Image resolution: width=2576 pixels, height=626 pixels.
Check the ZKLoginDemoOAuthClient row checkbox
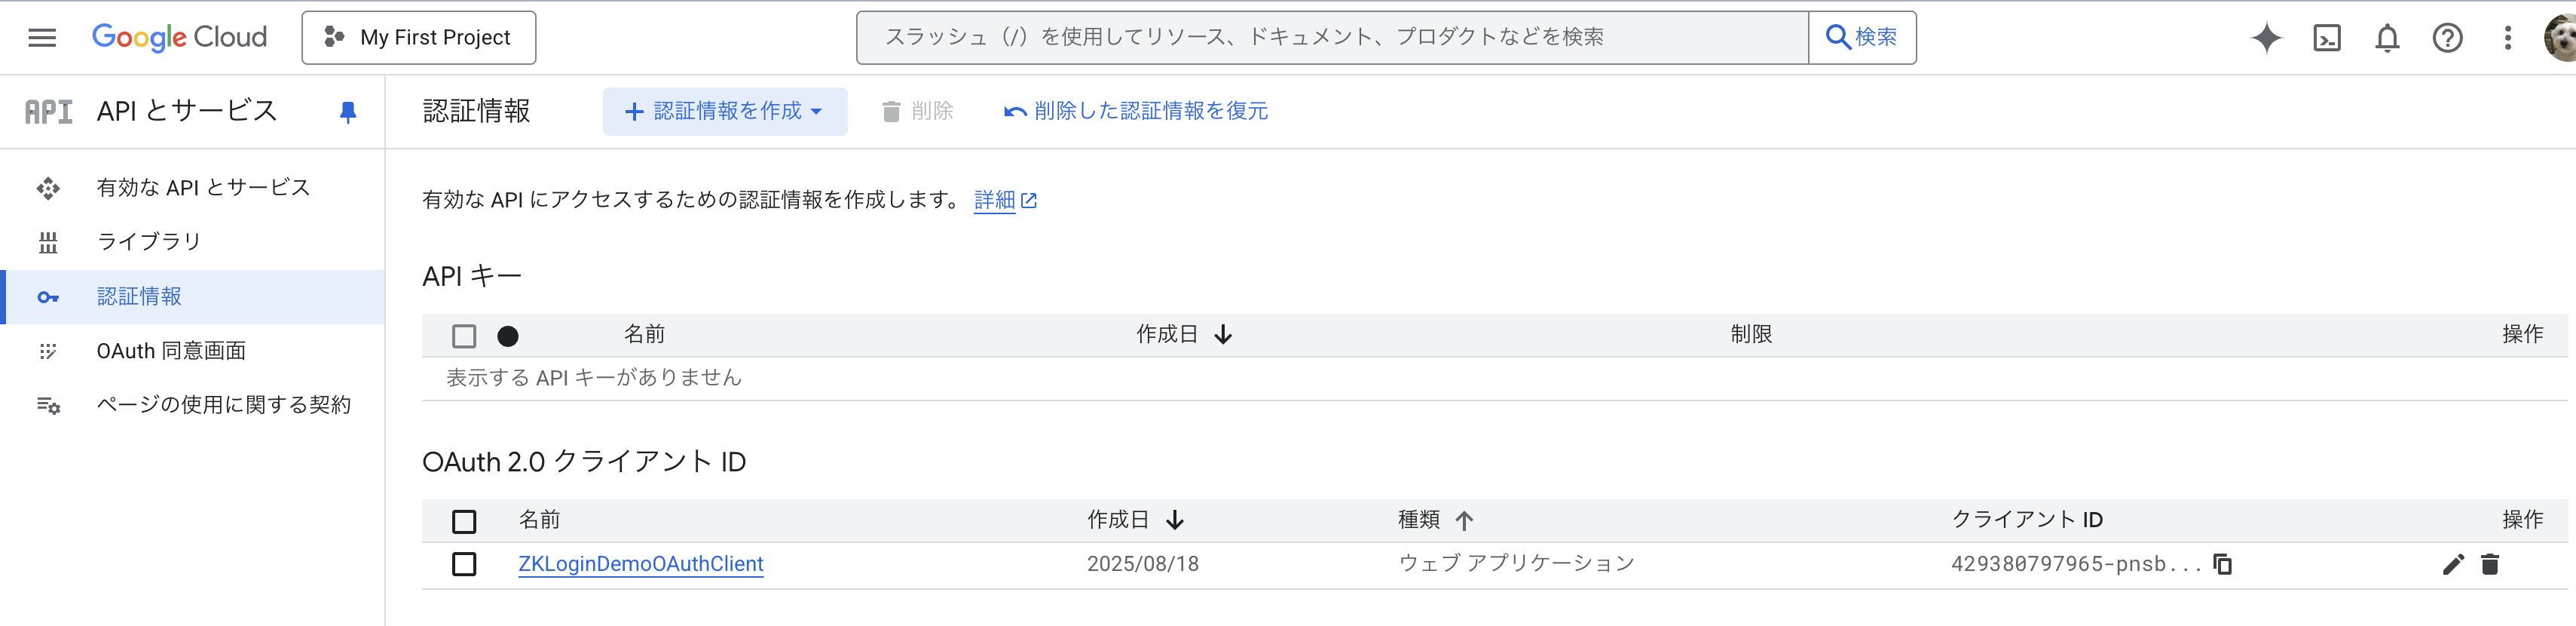point(464,564)
